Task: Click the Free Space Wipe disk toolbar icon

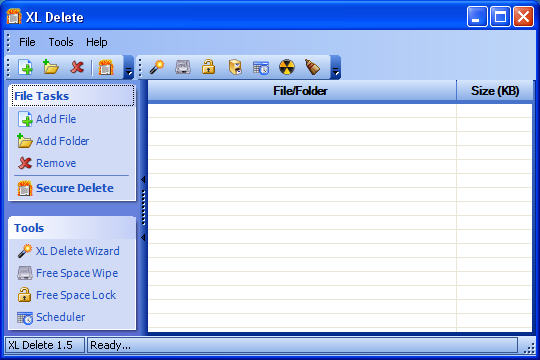Action: tap(183, 67)
